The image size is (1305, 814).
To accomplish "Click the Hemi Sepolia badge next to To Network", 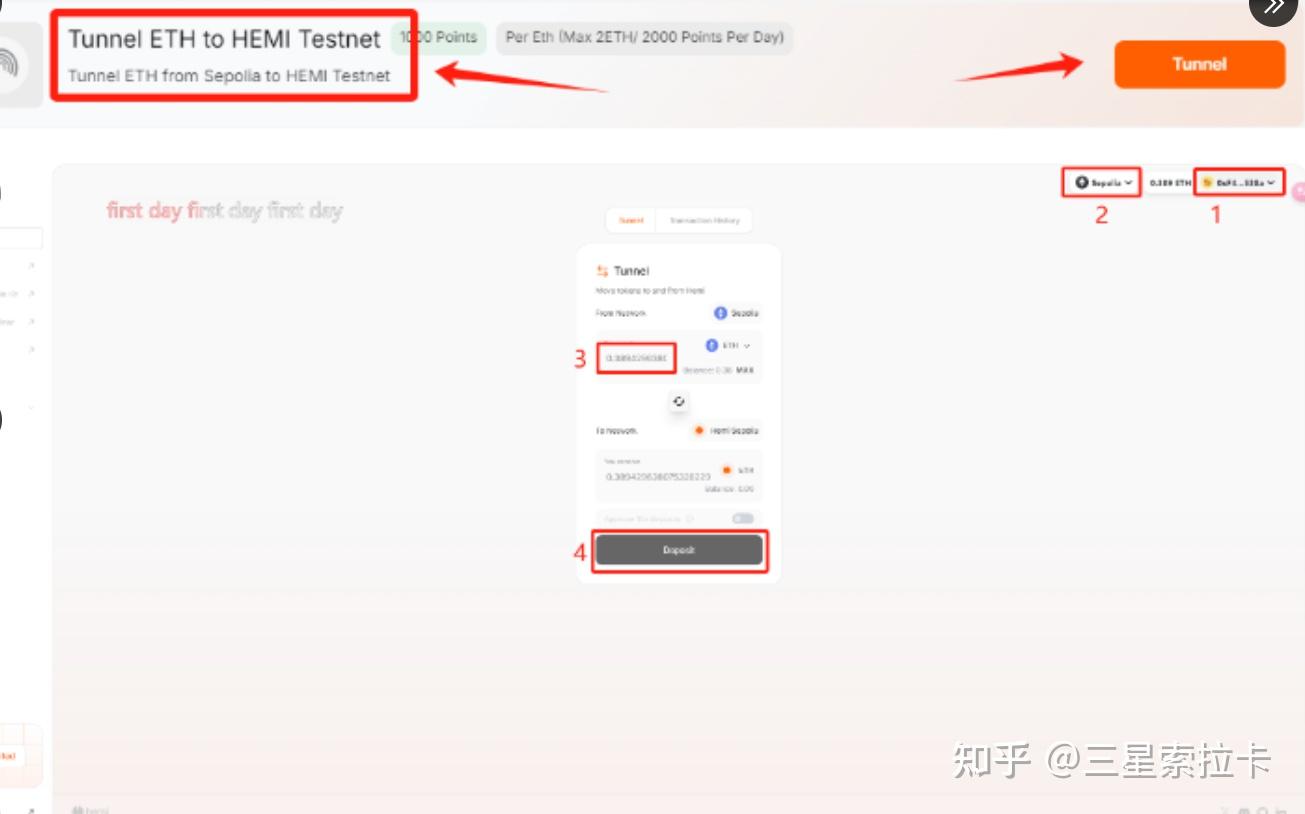I will [725, 430].
